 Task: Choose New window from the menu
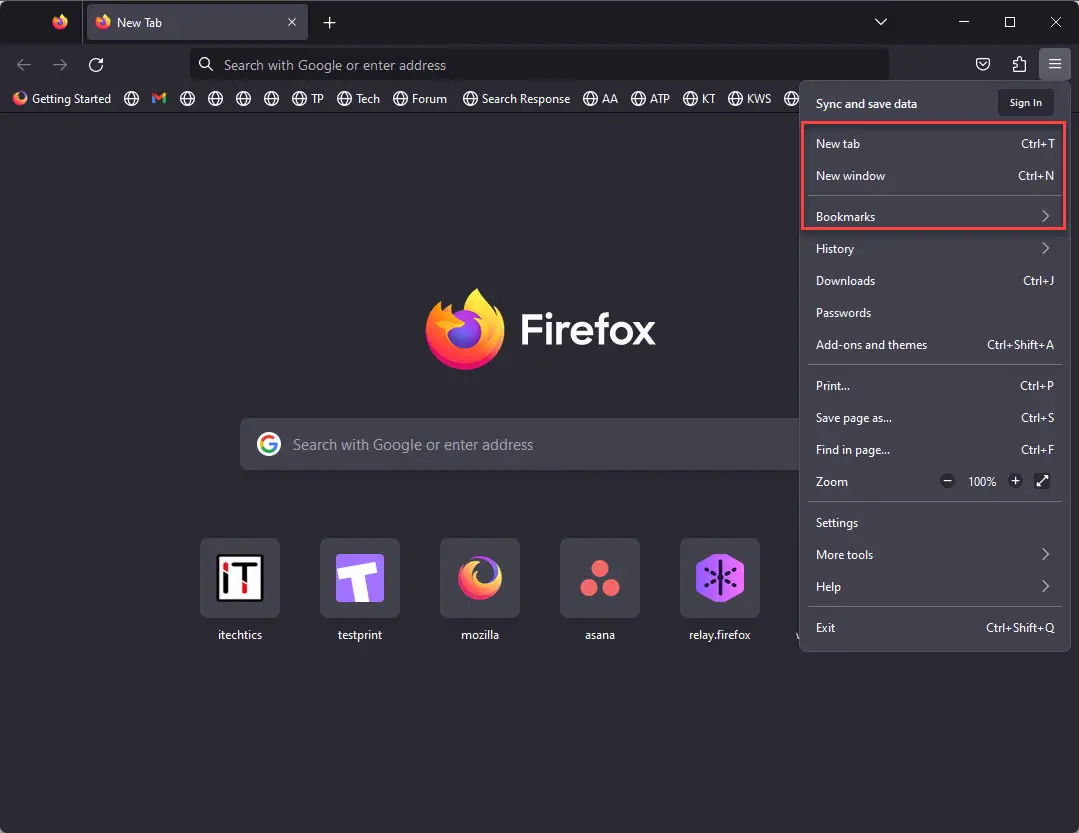[934, 176]
